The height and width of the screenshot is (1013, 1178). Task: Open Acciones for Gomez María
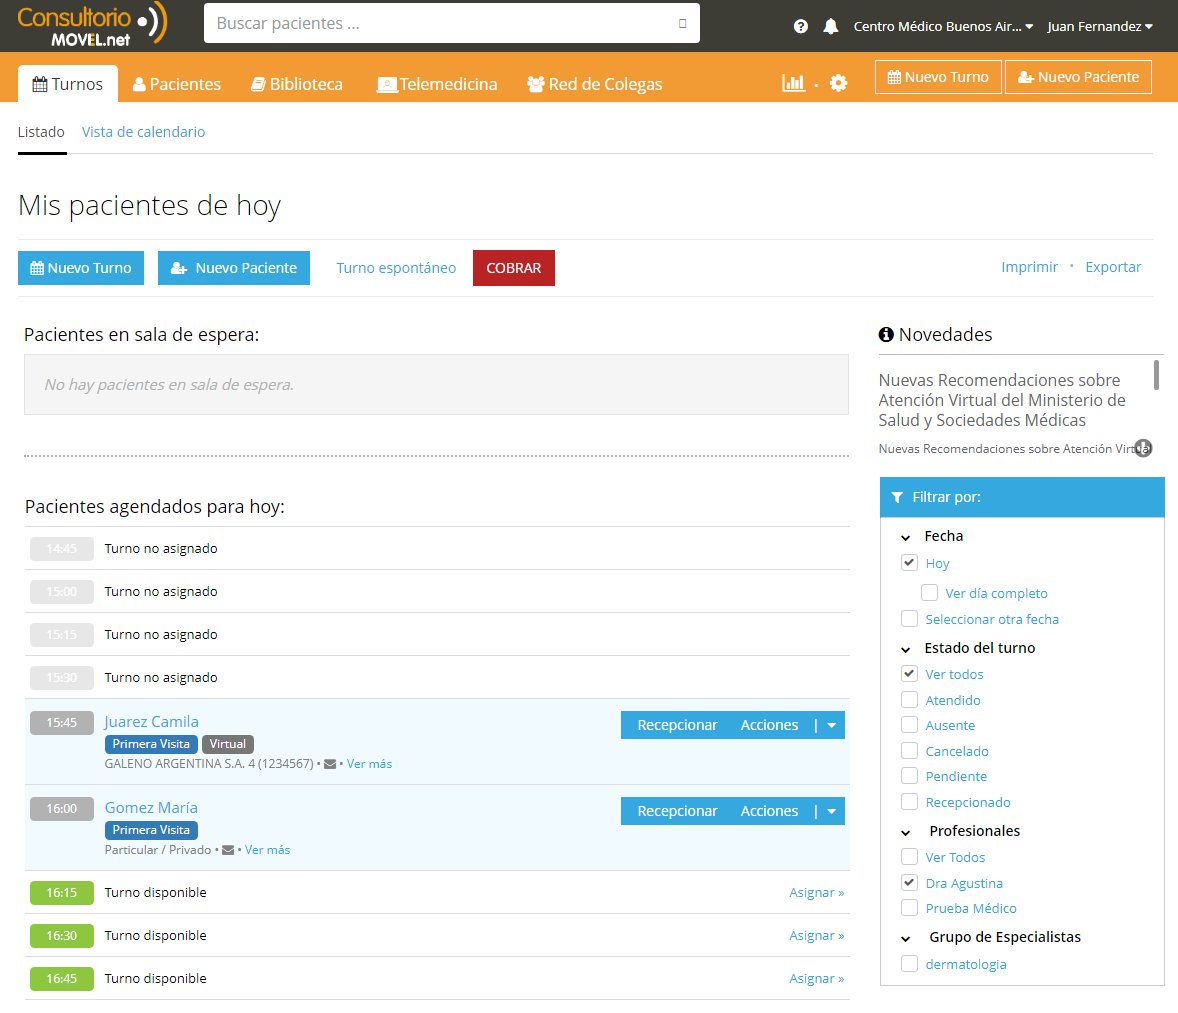[769, 811]
